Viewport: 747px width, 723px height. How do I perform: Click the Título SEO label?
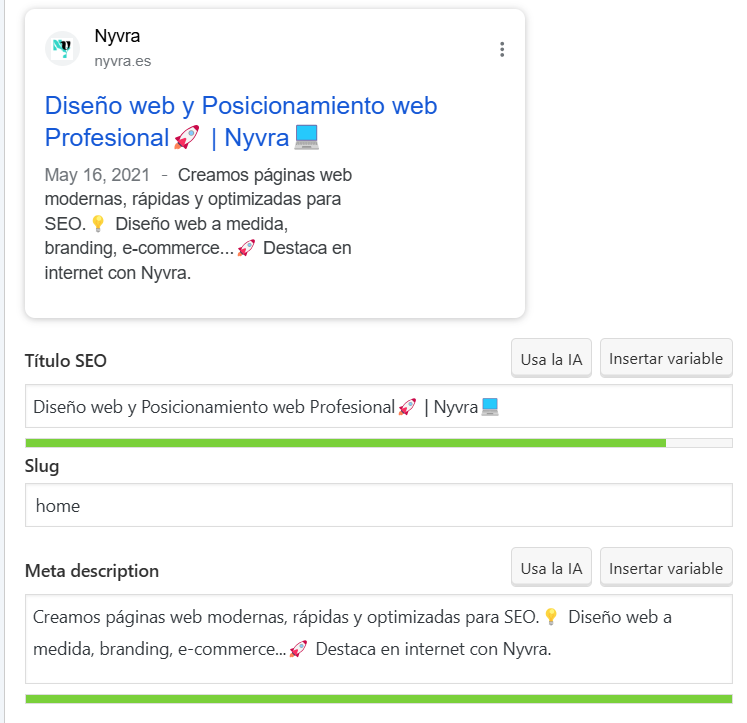[66, 361]
